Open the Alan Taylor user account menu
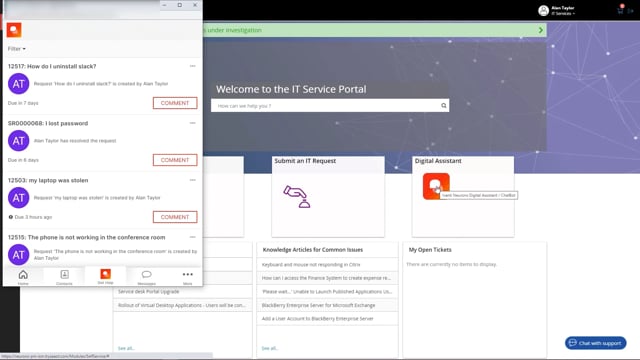The height and width of the screenshot is (360, 640). click(x=563, y=11)
